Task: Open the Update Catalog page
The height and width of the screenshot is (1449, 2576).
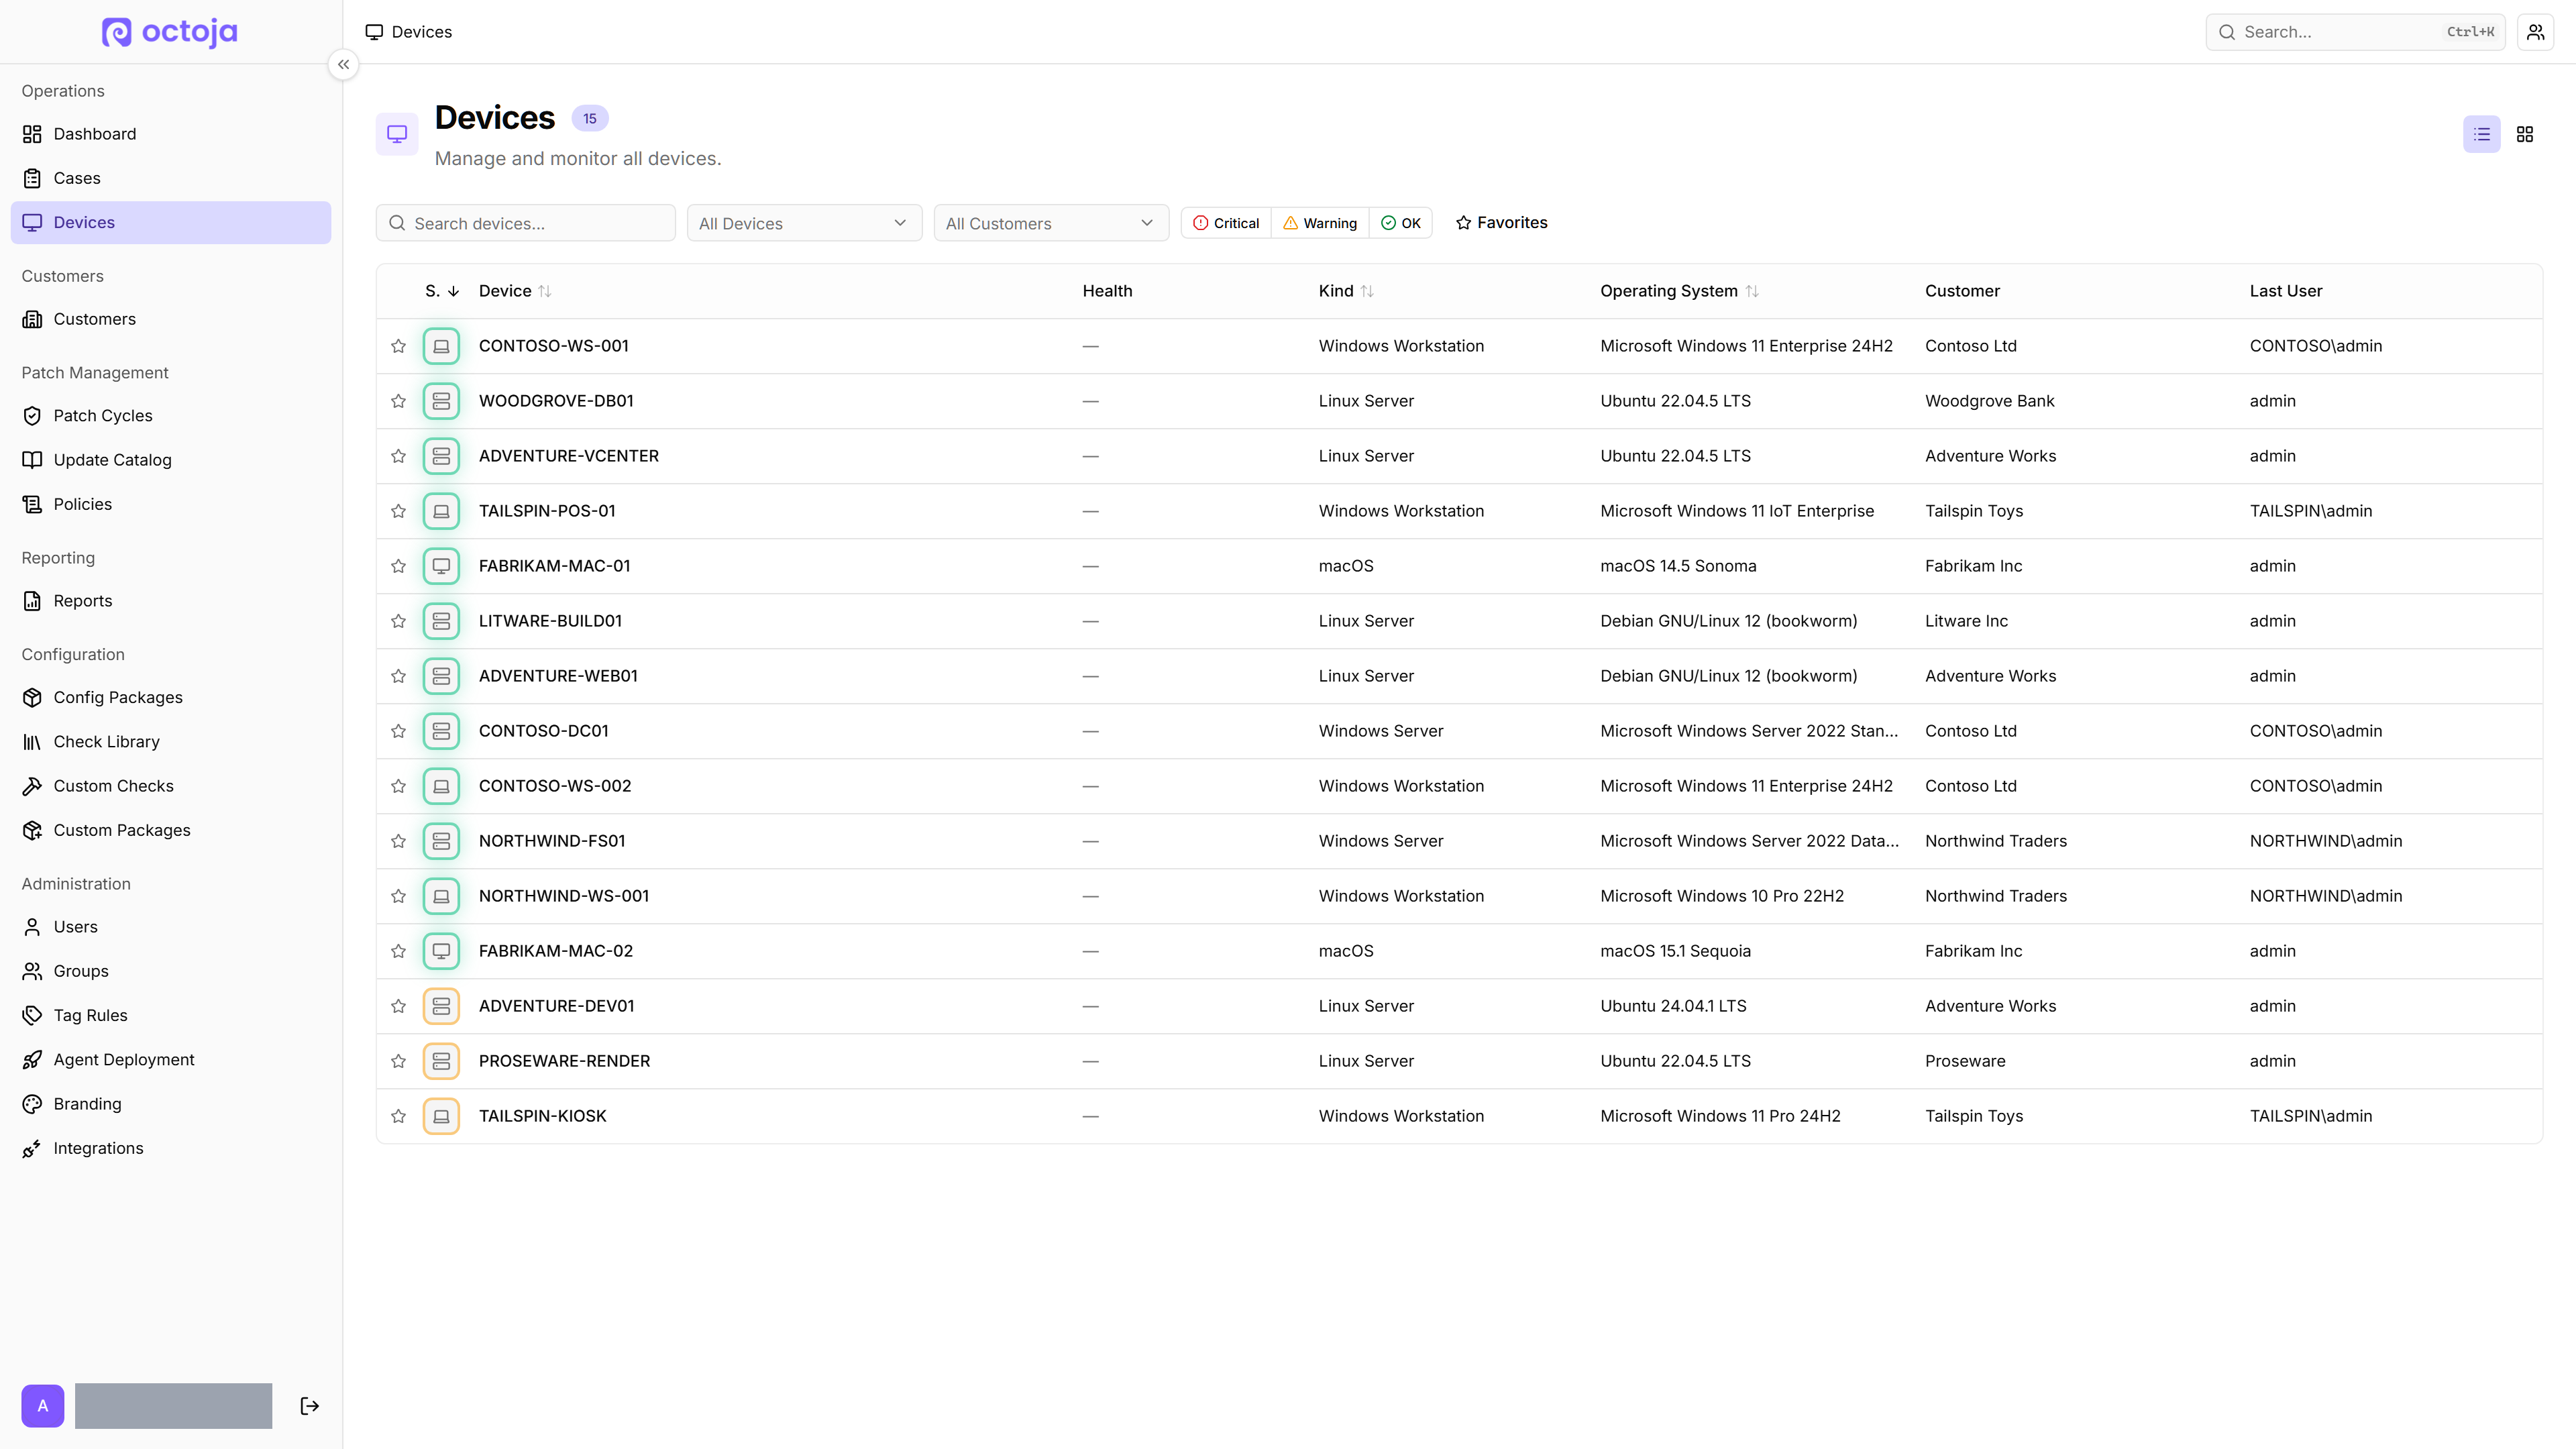Action: click(171, 460)
